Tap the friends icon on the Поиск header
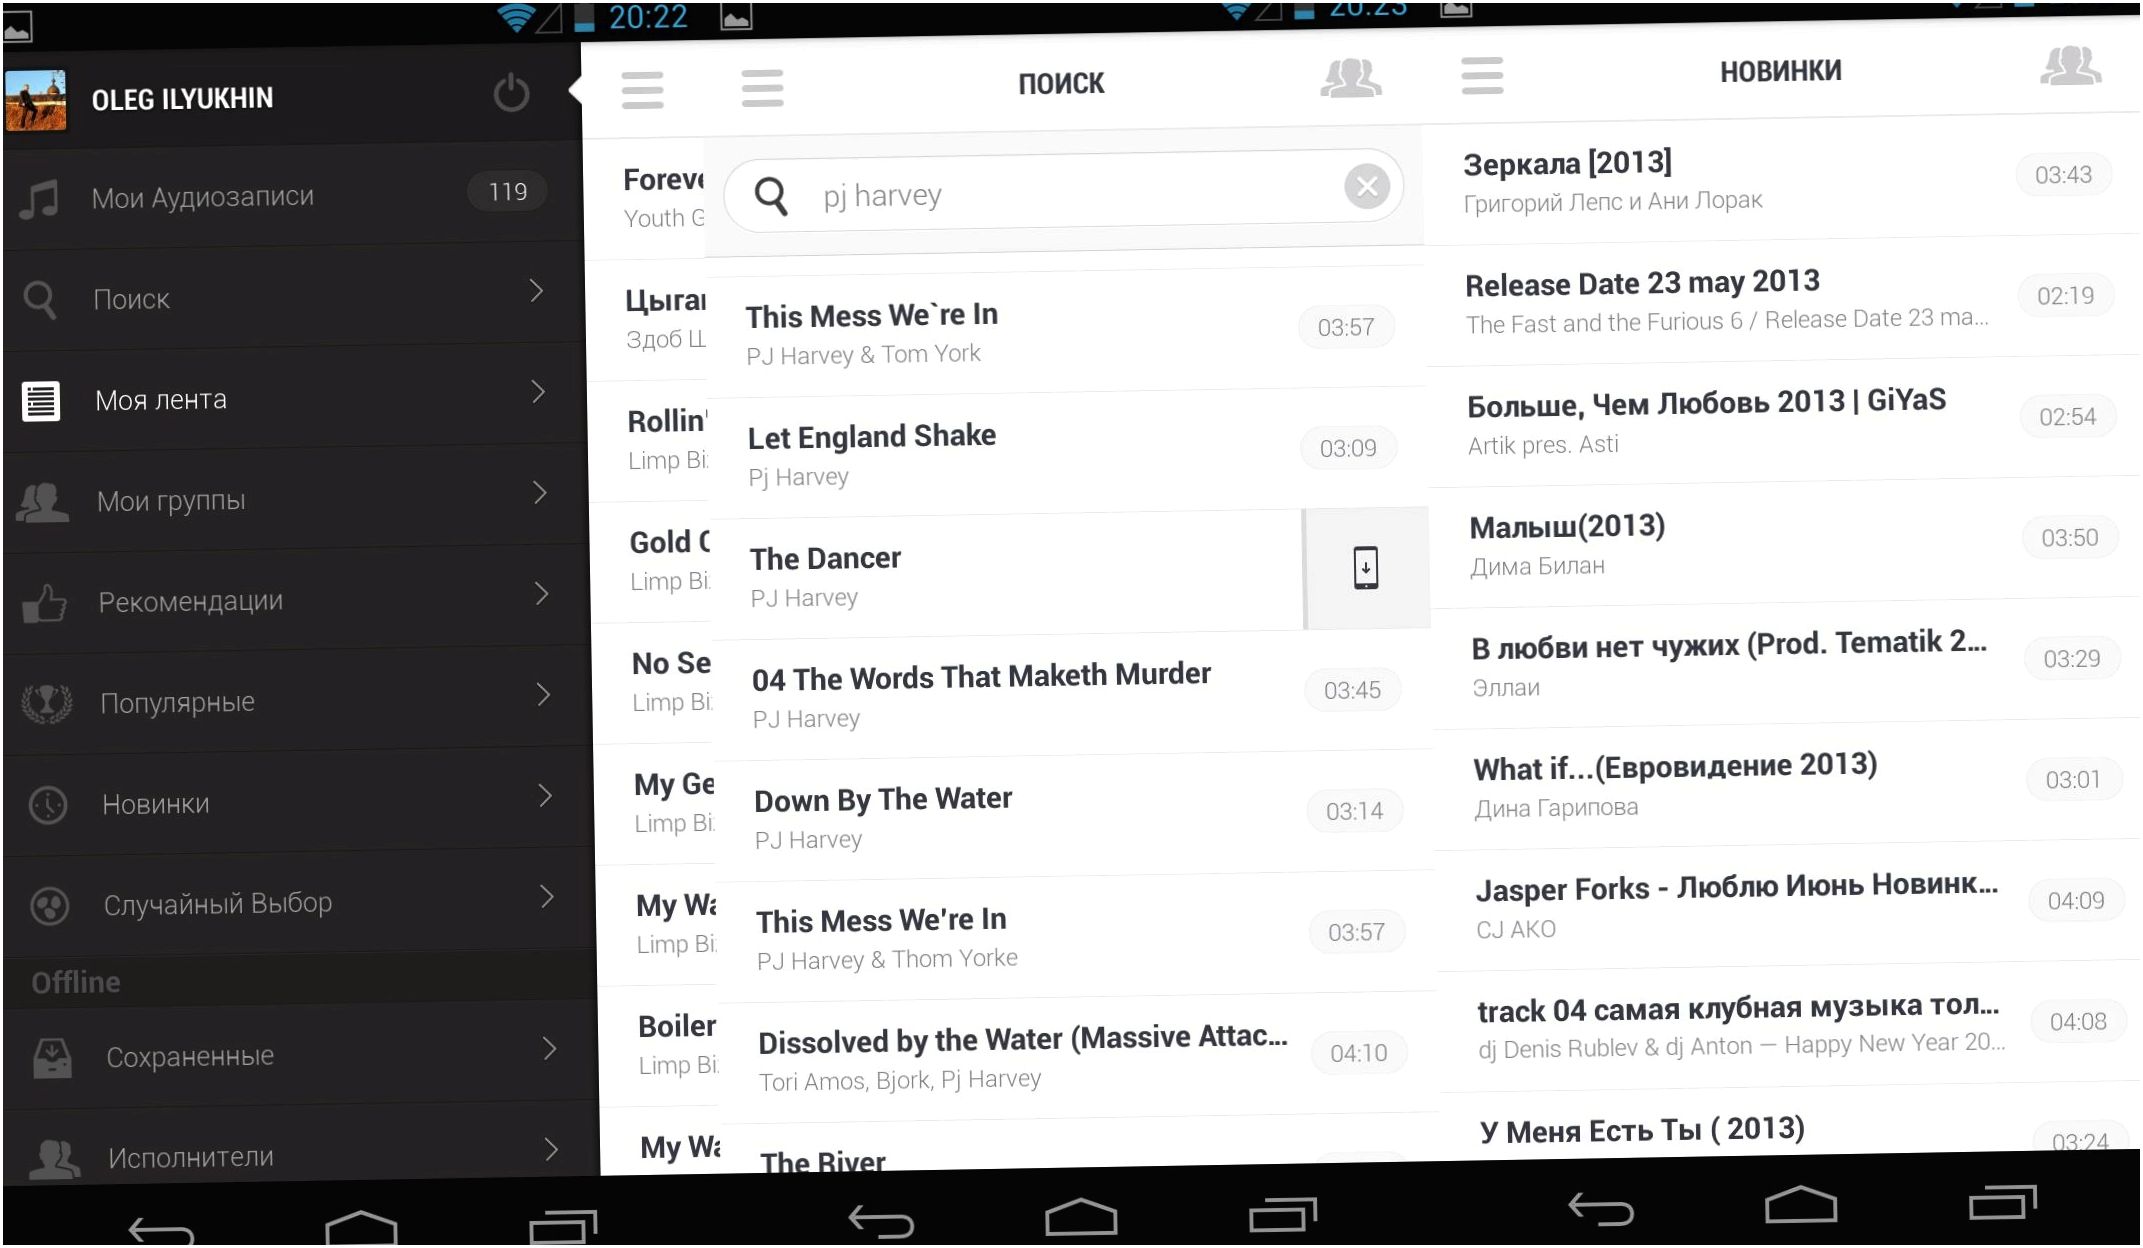This screenshot has height=1248, width=2143. pos(1351,78)
